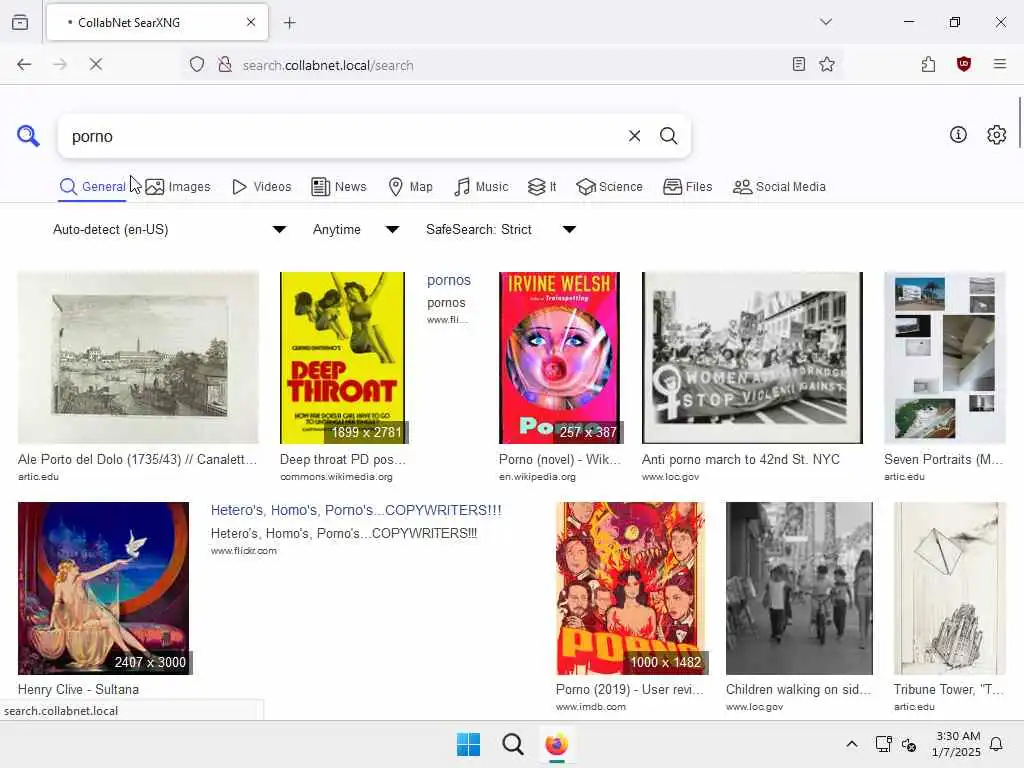Open the It category tab
This screenshot has height=768, width=1024.
[x=542, y=187]
